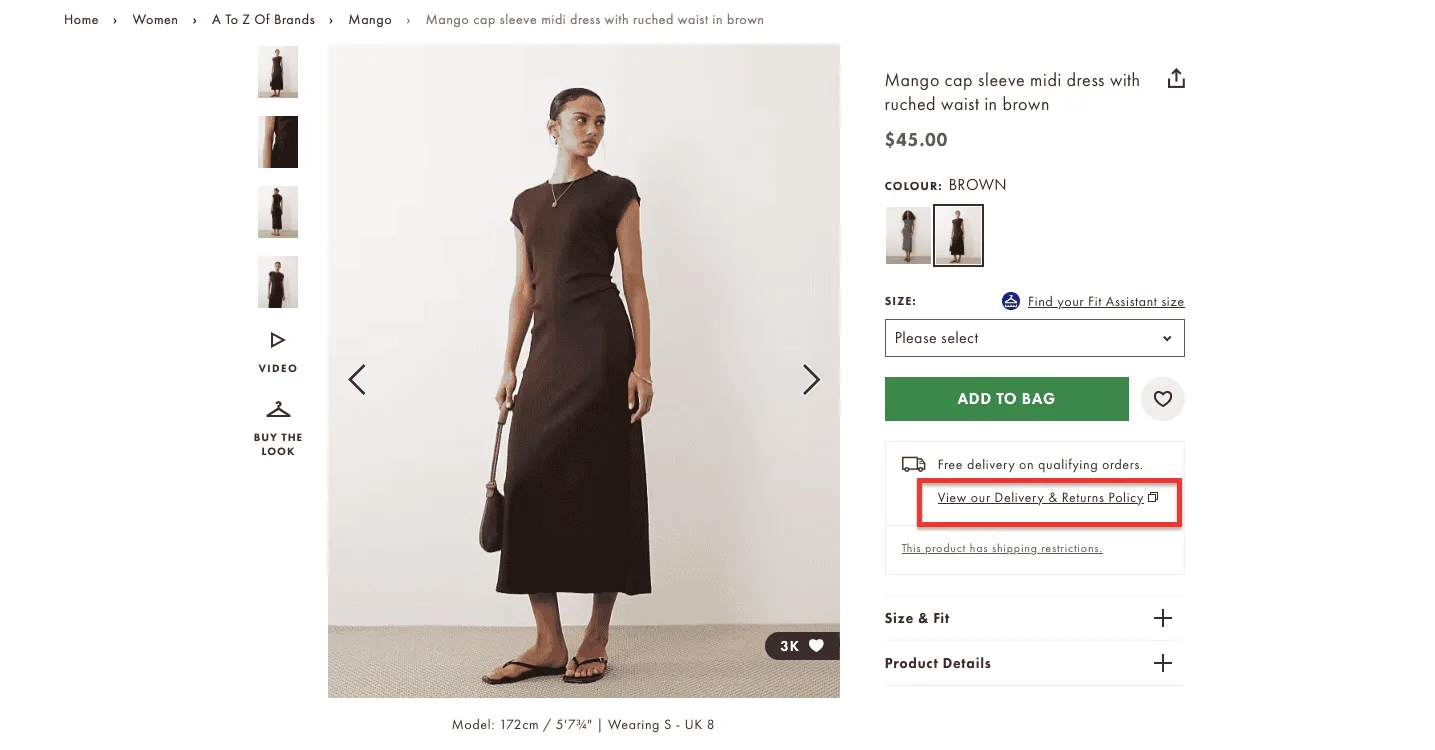The width and height of the screenshot is (1435, 750).
Task: Open the shipping restrictions link
Action: 1001,548
